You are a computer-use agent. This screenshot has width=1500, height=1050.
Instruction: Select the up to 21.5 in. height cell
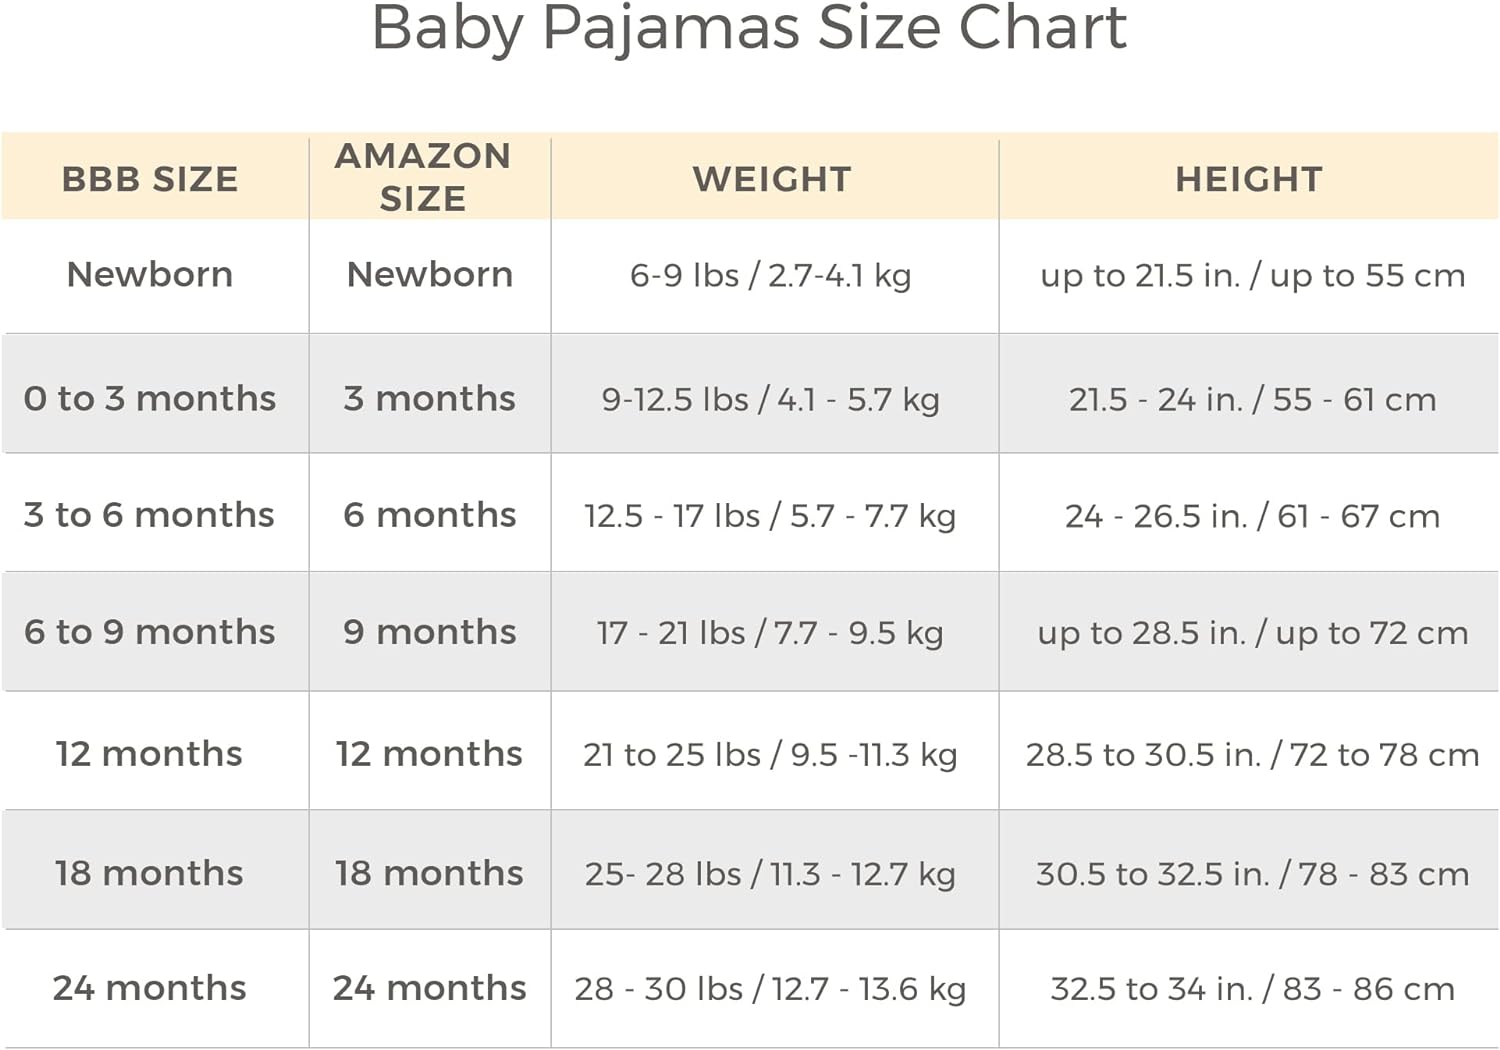[x=1253, y=275]
